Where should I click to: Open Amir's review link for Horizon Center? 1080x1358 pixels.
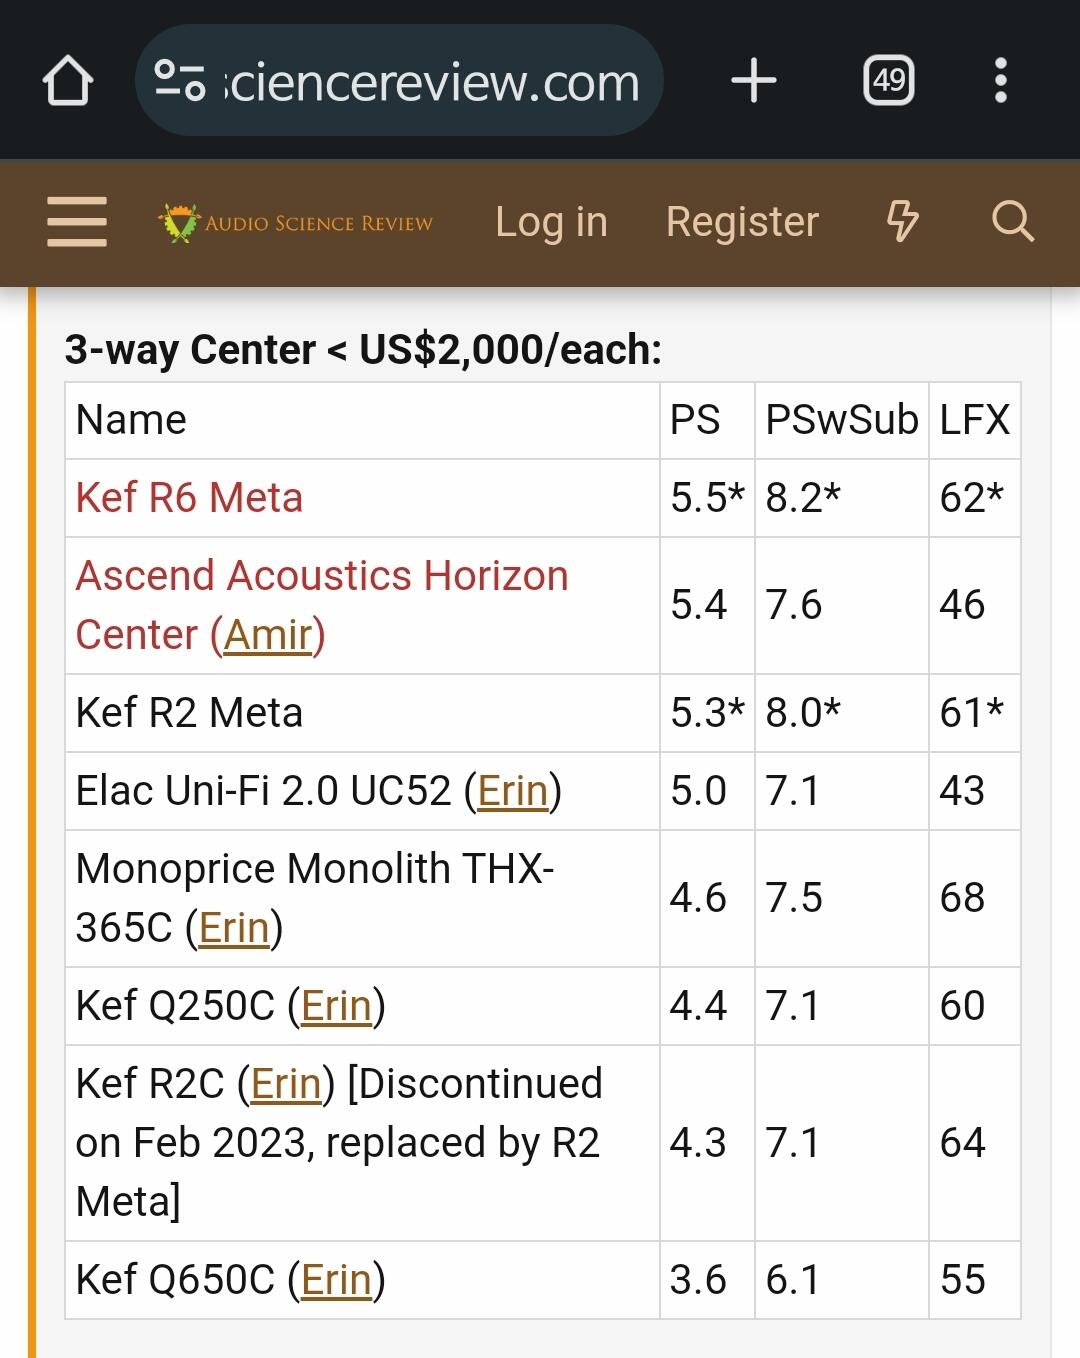[268, 635]
